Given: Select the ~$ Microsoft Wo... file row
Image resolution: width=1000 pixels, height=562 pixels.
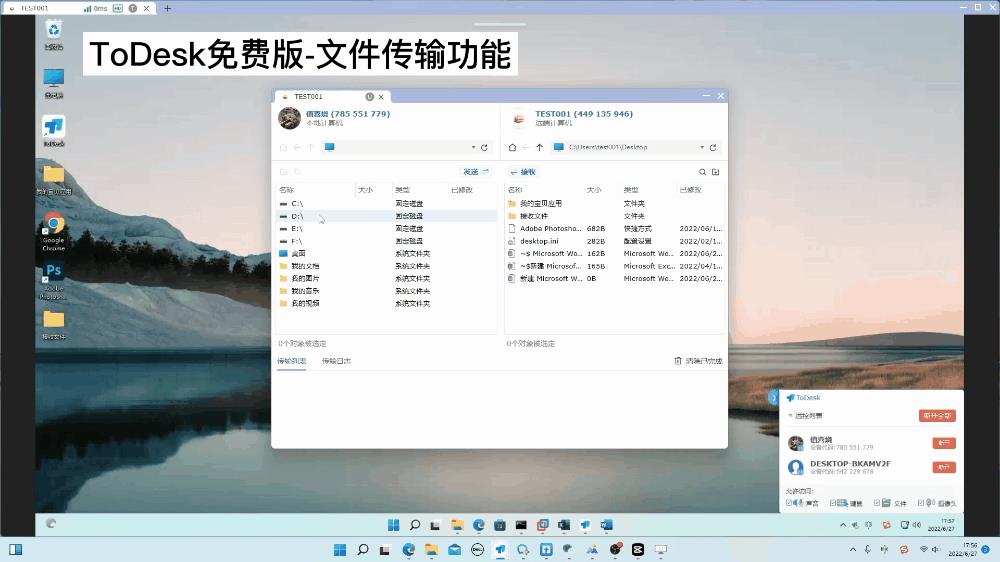Looking at the screenshot, I should [614, 253].
